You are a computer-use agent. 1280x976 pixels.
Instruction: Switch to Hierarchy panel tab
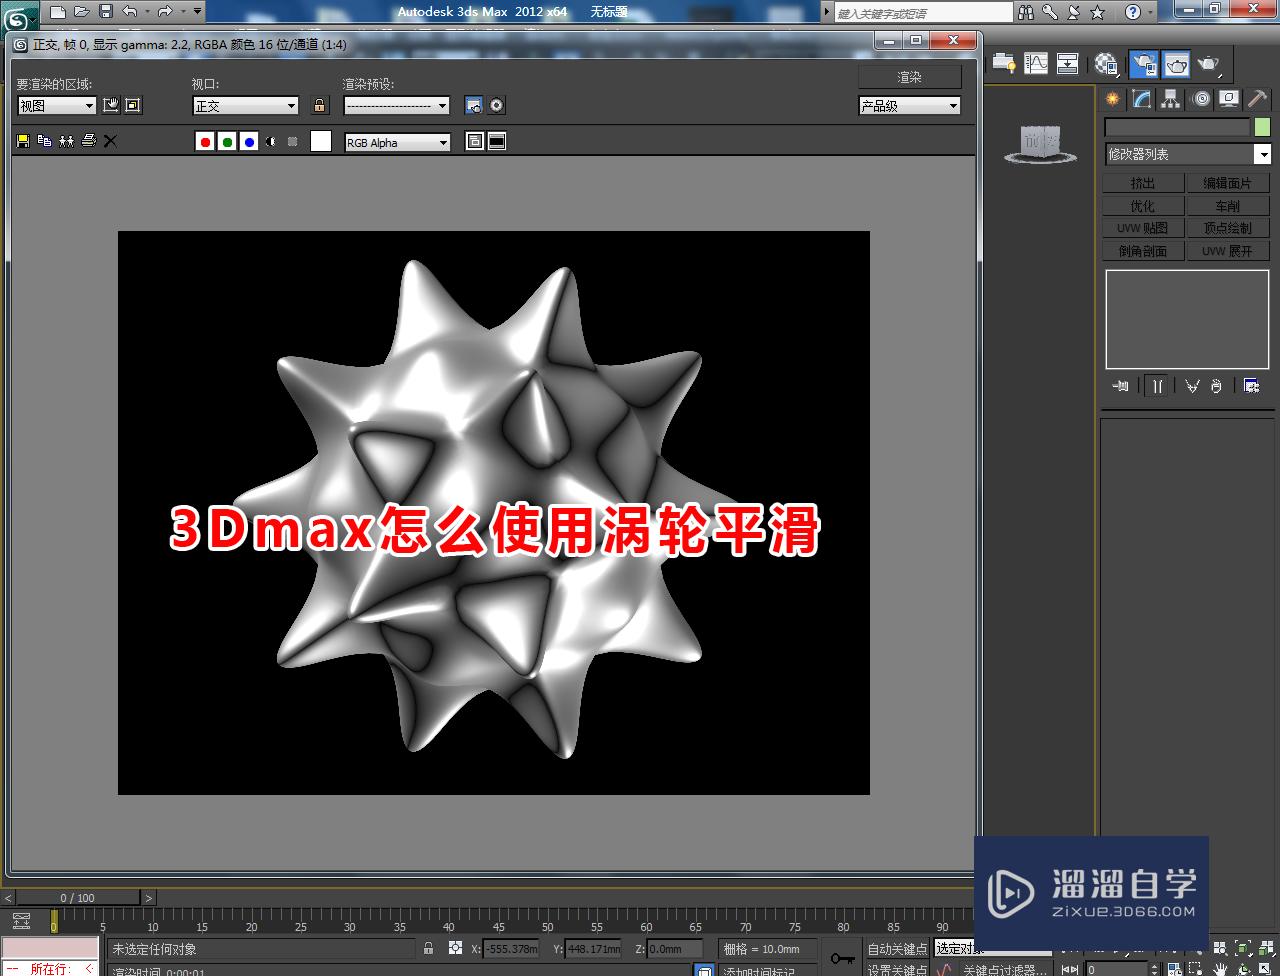[1171, 98]
